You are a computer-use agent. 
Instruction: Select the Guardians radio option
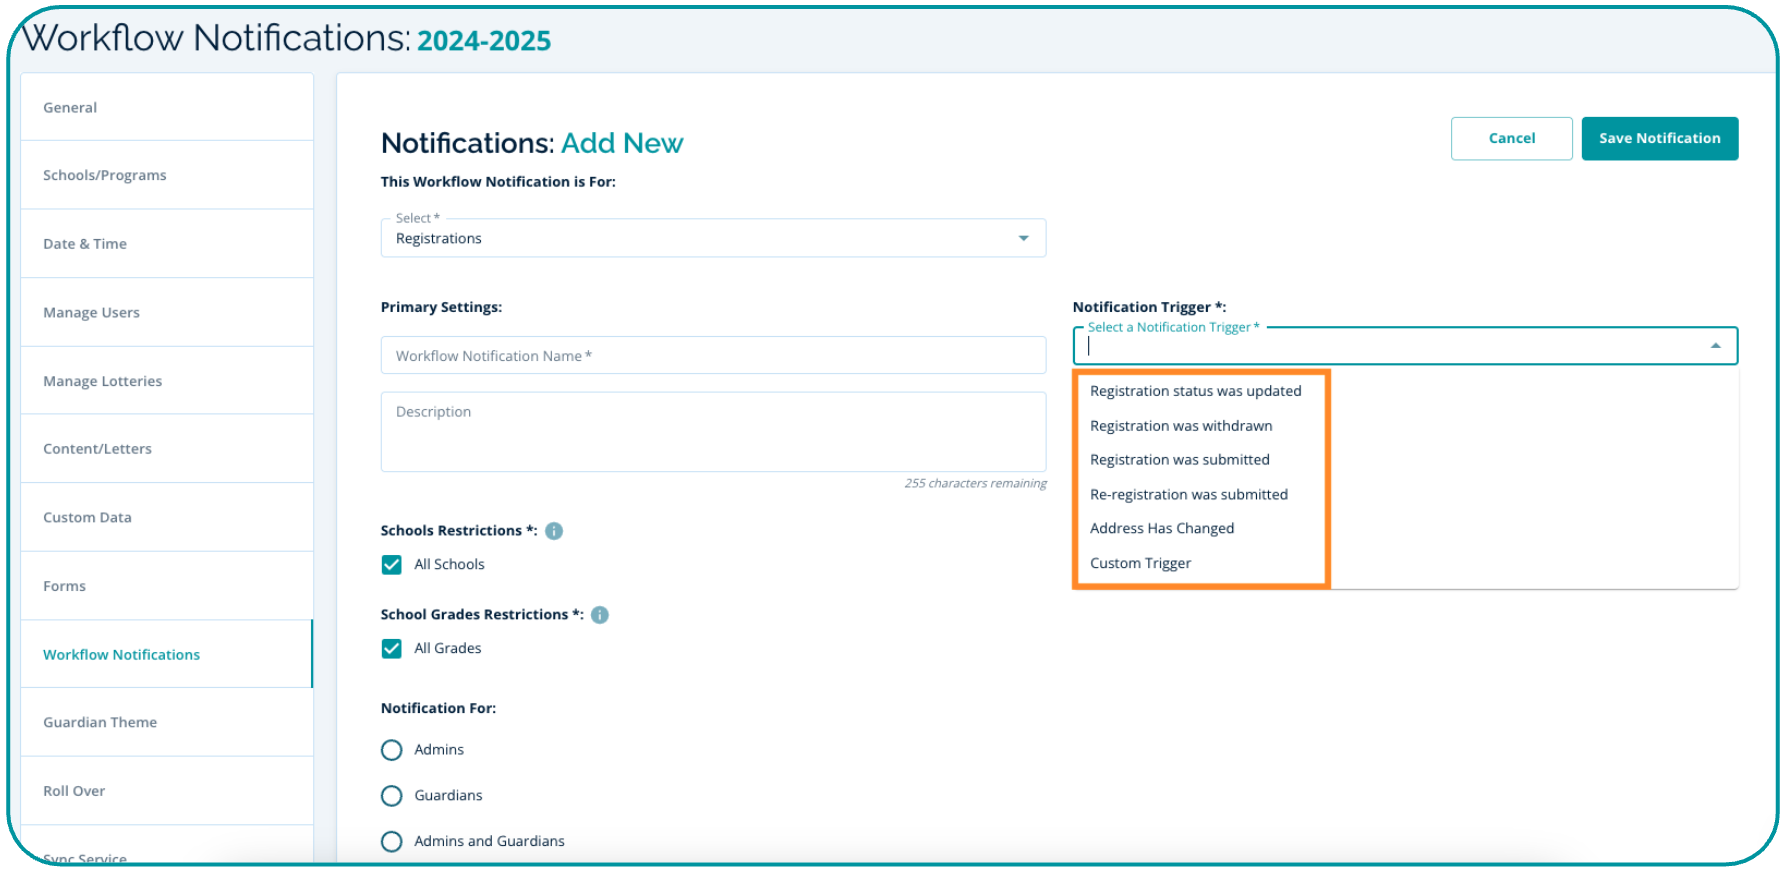(392, 796)
